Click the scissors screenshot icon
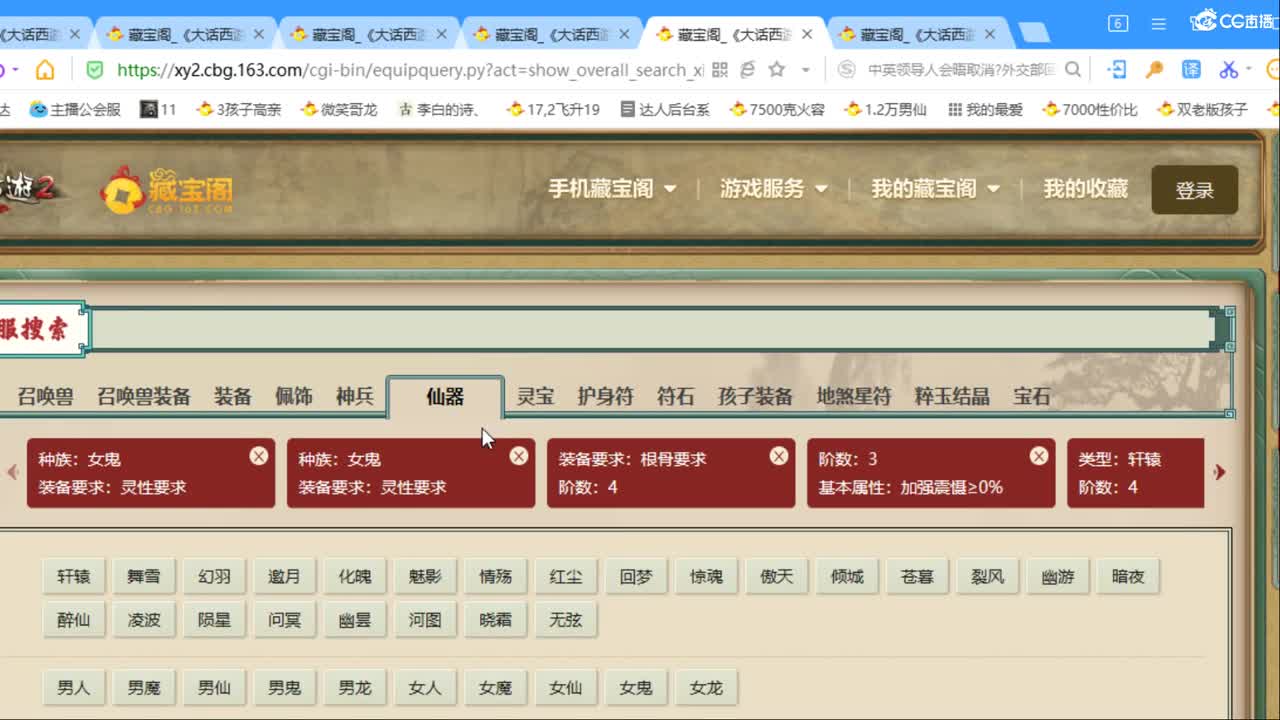Viewport: 1280px width, 720px height. tap(1229, 70)
